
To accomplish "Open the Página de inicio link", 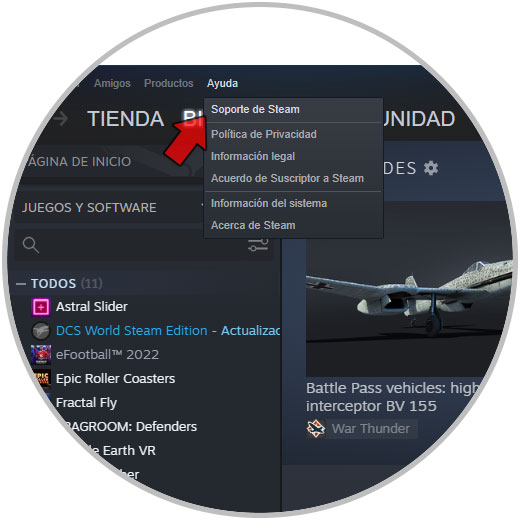I will [x=79, y=162].
